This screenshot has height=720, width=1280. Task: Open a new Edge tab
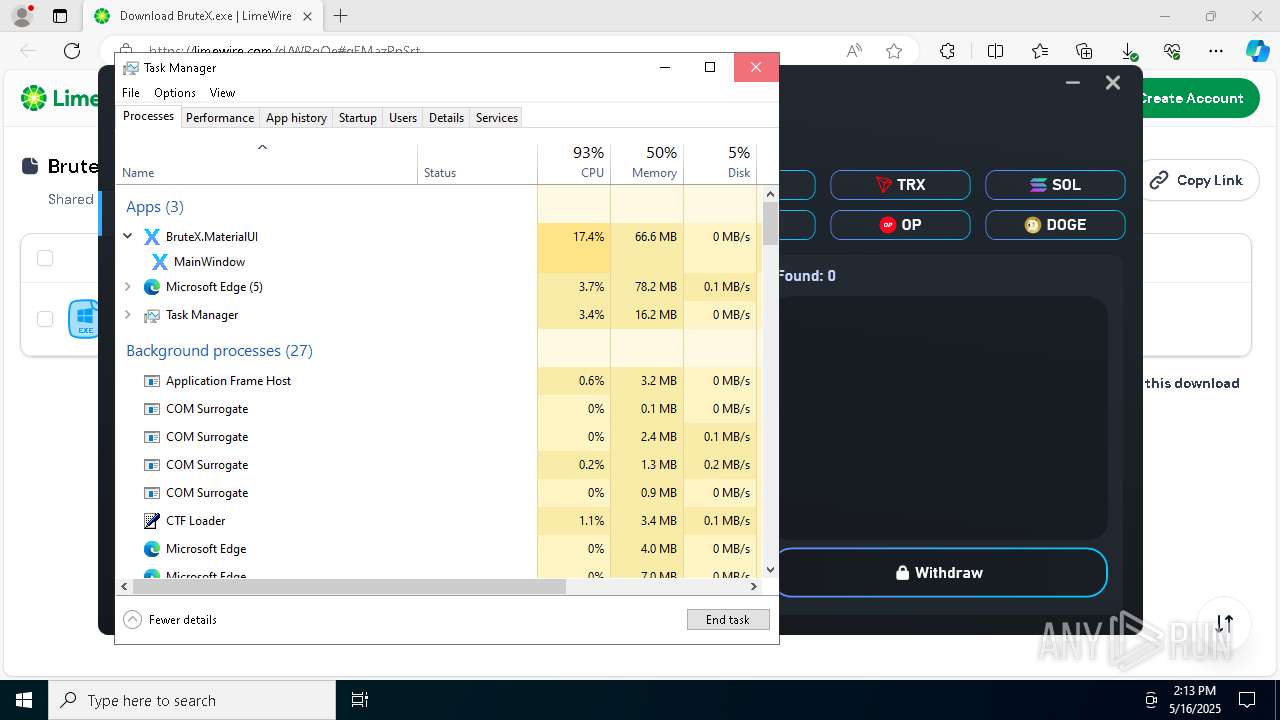click(341, 16)
